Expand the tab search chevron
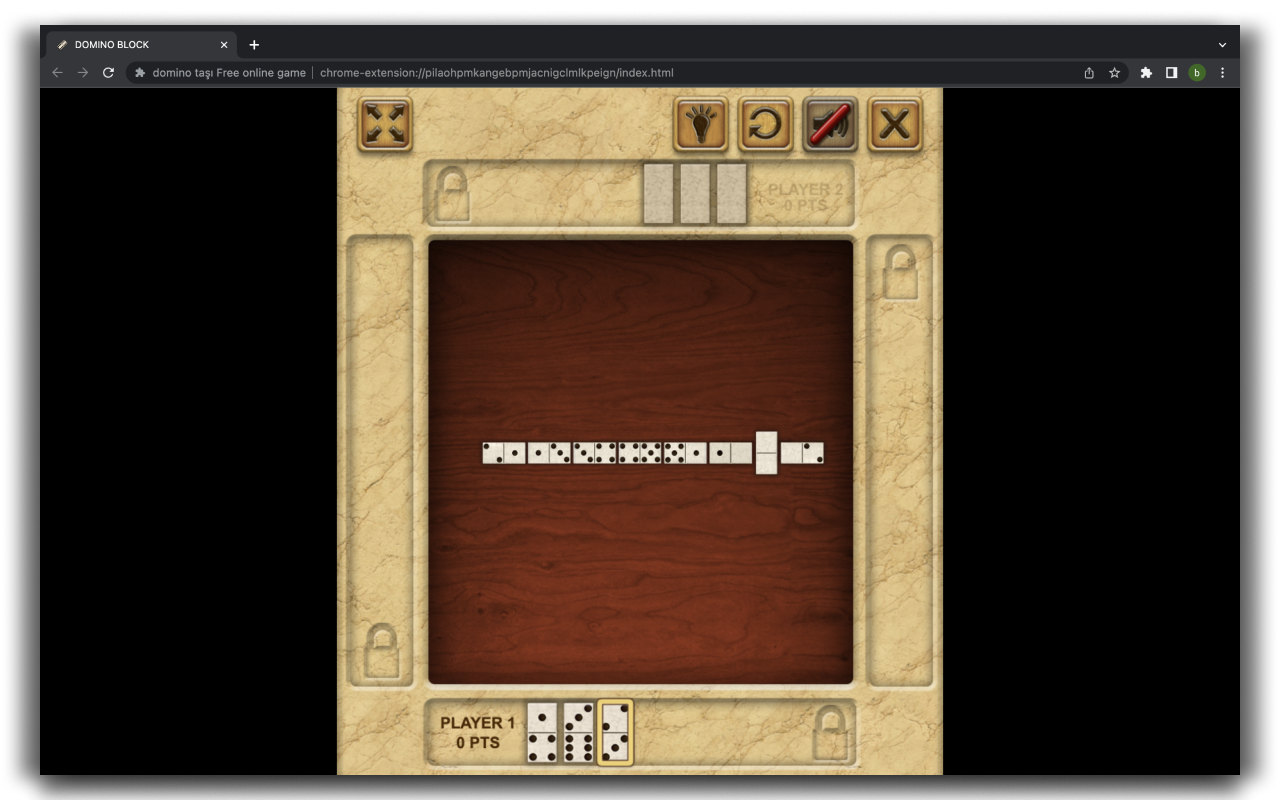Viewport: 1280px width, 800px height. tap(1222, 45)
